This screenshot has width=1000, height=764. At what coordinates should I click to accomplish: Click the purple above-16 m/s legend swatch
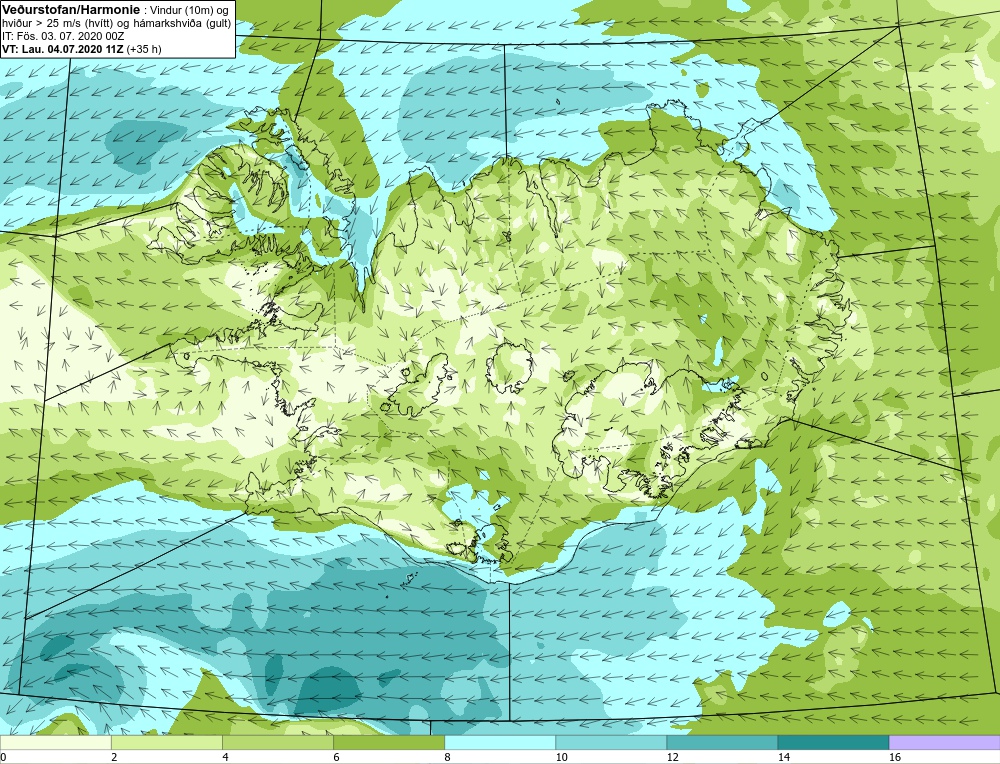(x=944, y=742)
